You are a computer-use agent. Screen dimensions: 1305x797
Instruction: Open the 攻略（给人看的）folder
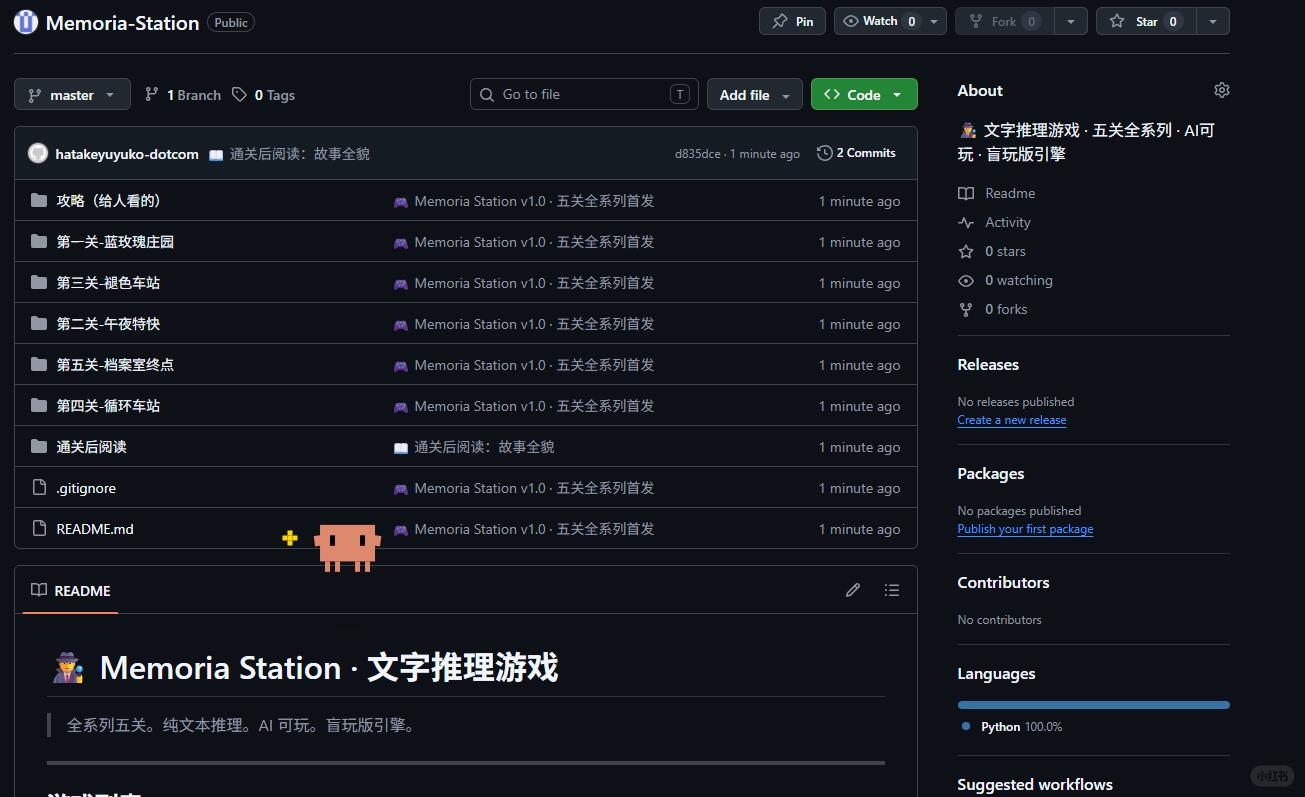pos(109,201)
